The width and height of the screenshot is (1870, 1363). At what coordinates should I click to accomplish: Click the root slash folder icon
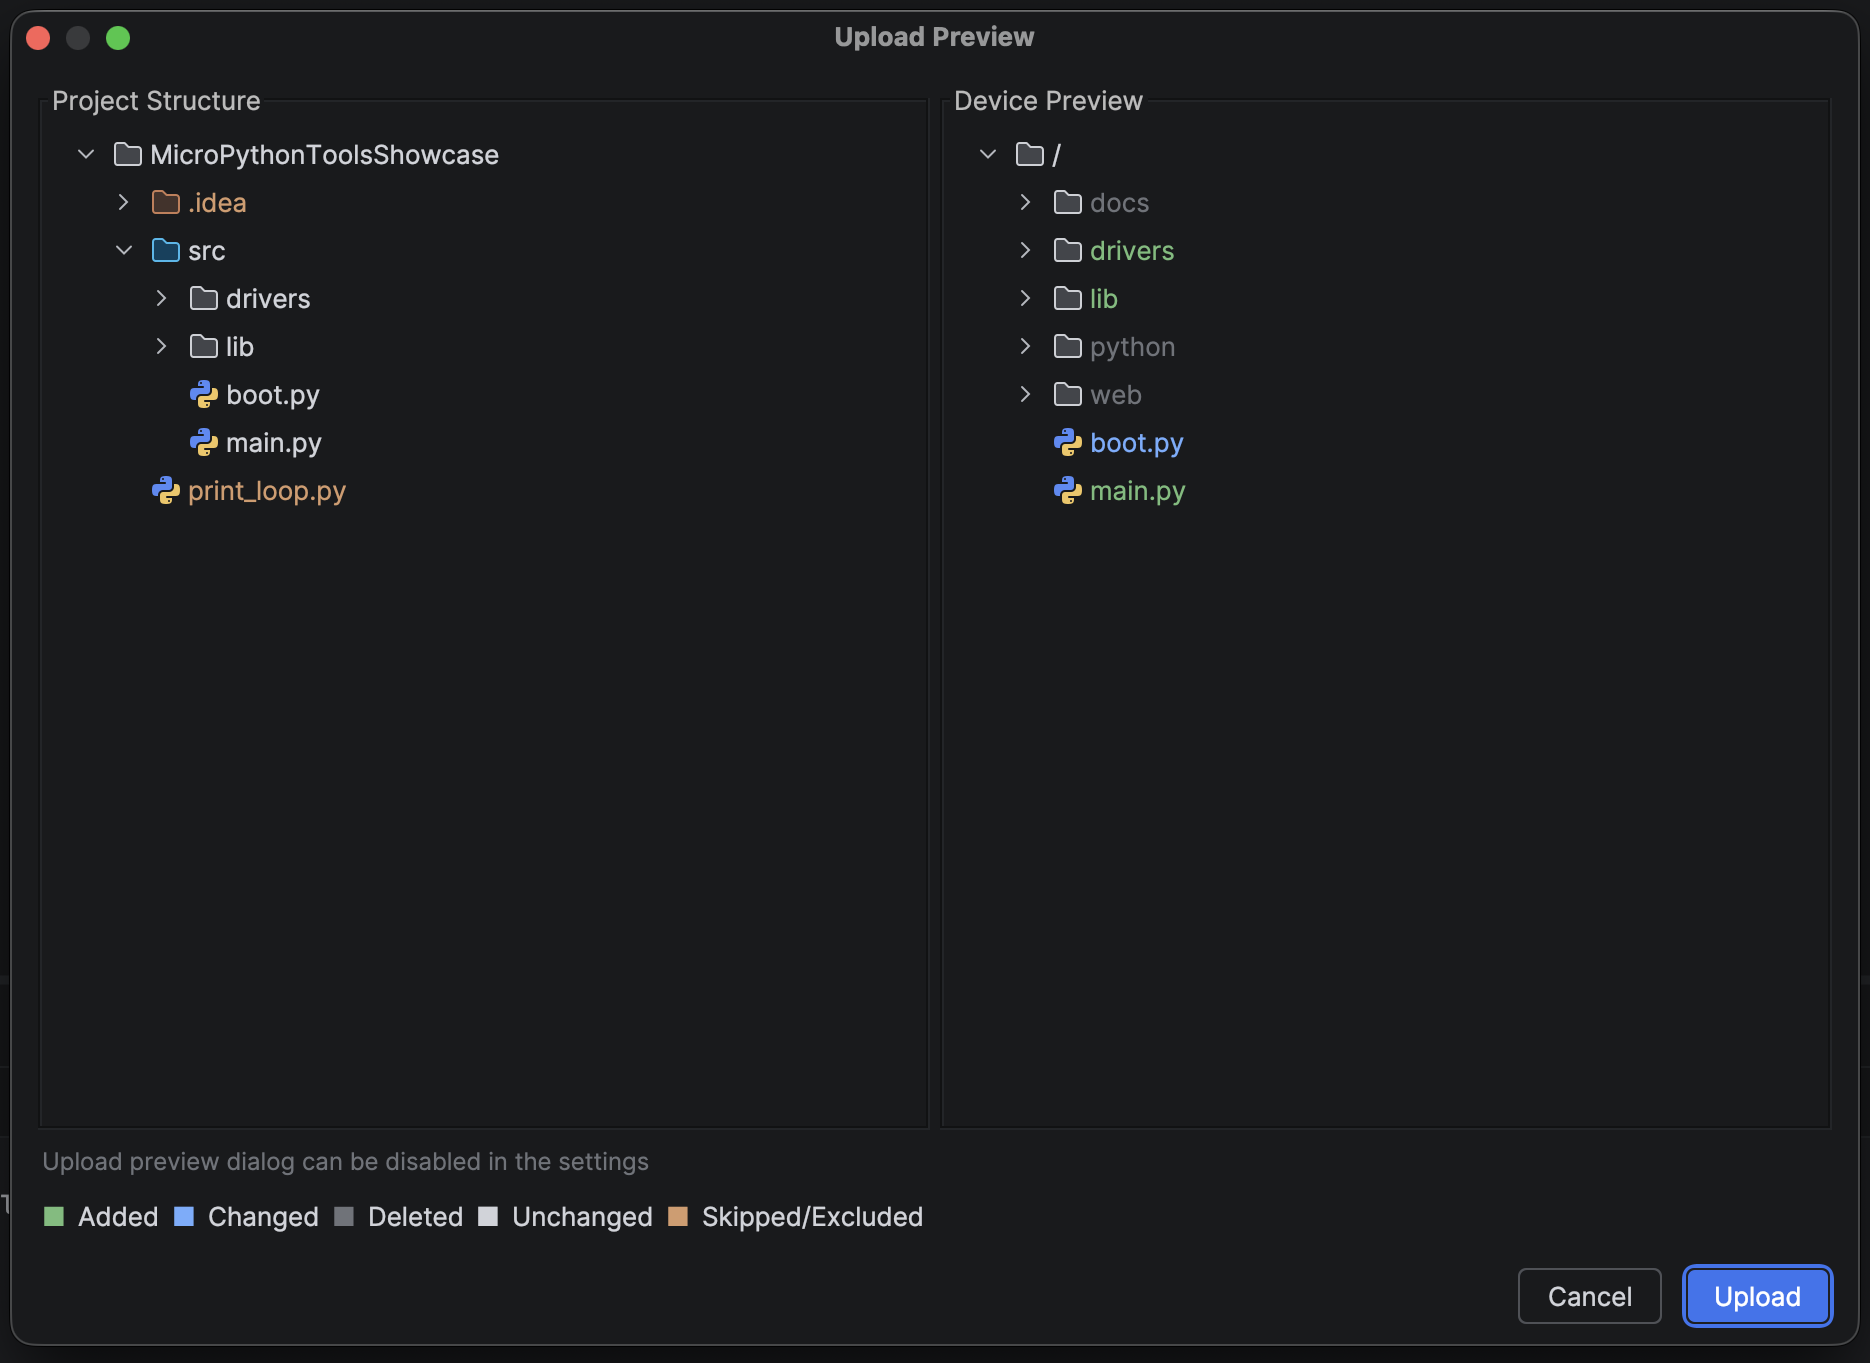pos(1030,155)
